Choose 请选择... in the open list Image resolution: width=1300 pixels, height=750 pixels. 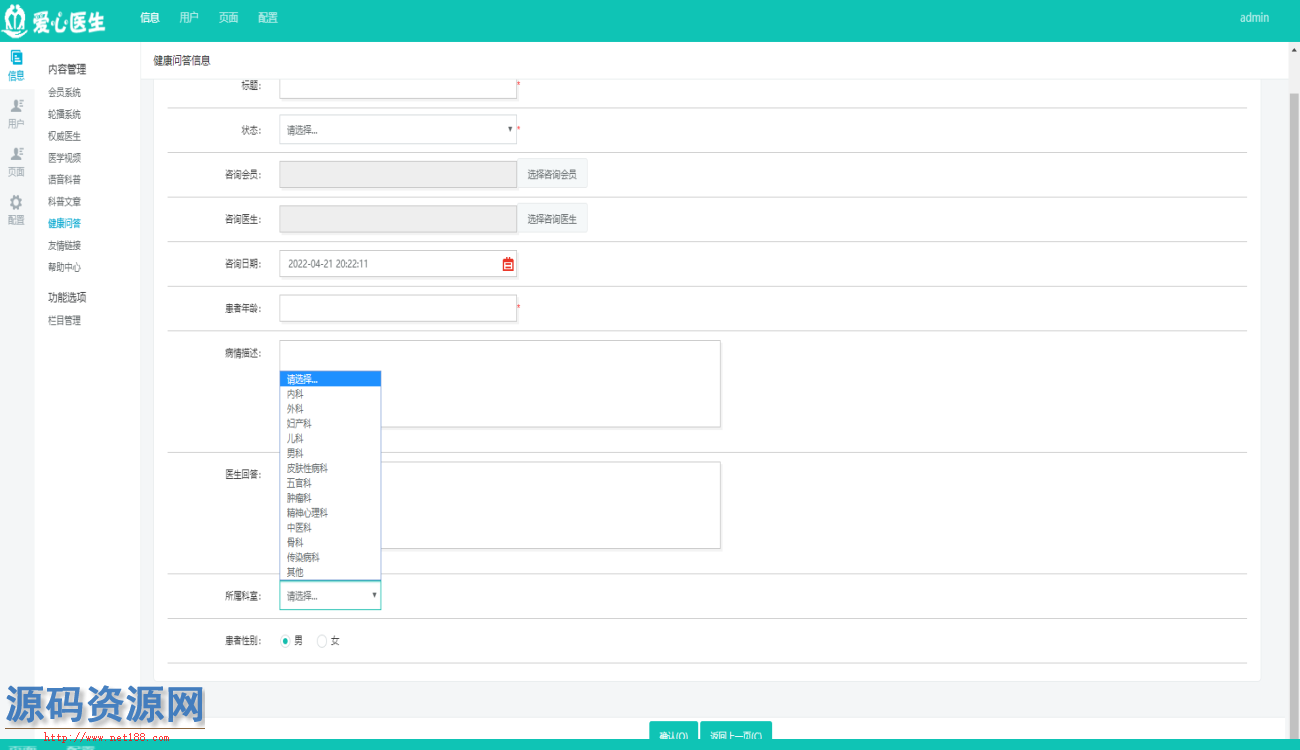point(330,379)
